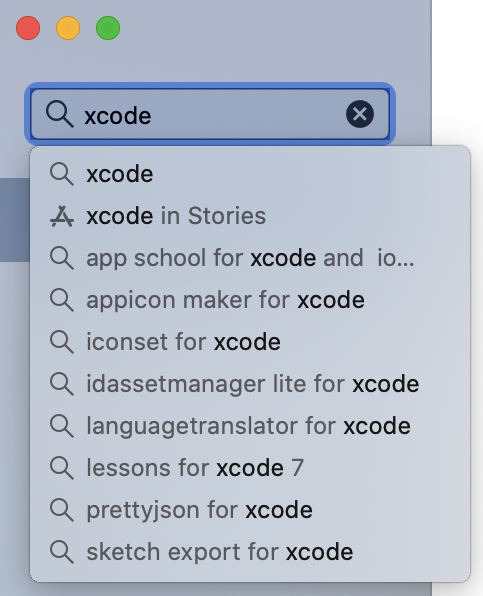Pick "languagetranslator for xcode" suggestion
This screenshot has height=596, width=483.
250,426
